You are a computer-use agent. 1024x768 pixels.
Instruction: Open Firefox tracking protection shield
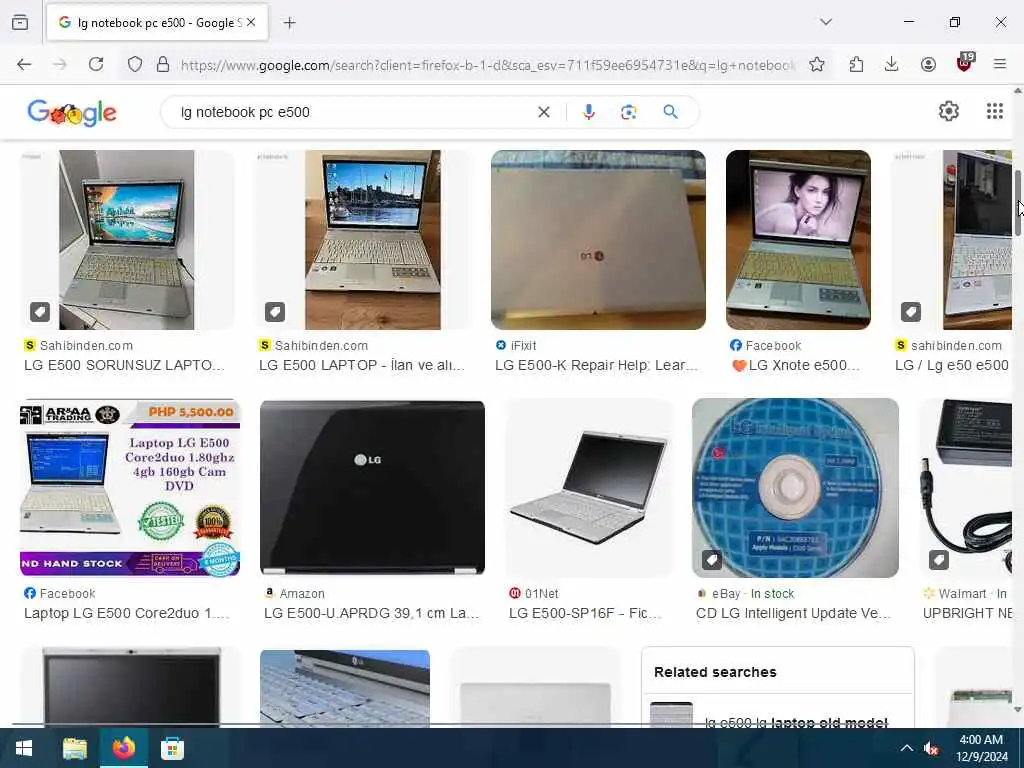[x=135, y=64]
